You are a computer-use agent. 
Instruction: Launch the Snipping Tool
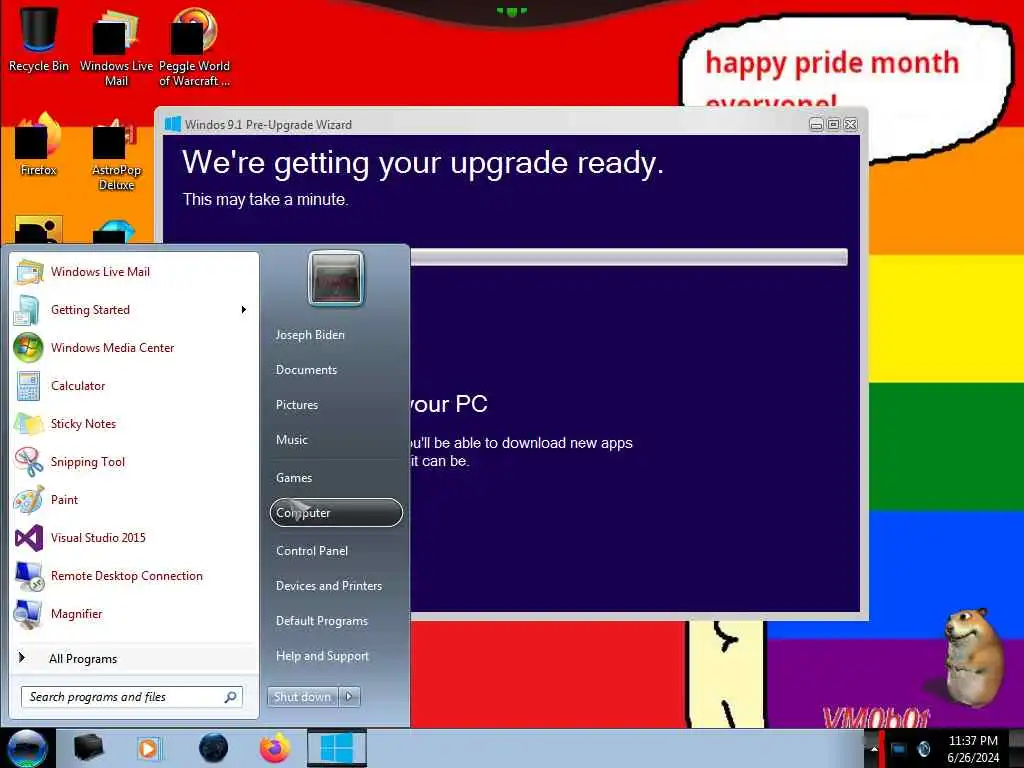pyautogui.click(x=135, y=462)
